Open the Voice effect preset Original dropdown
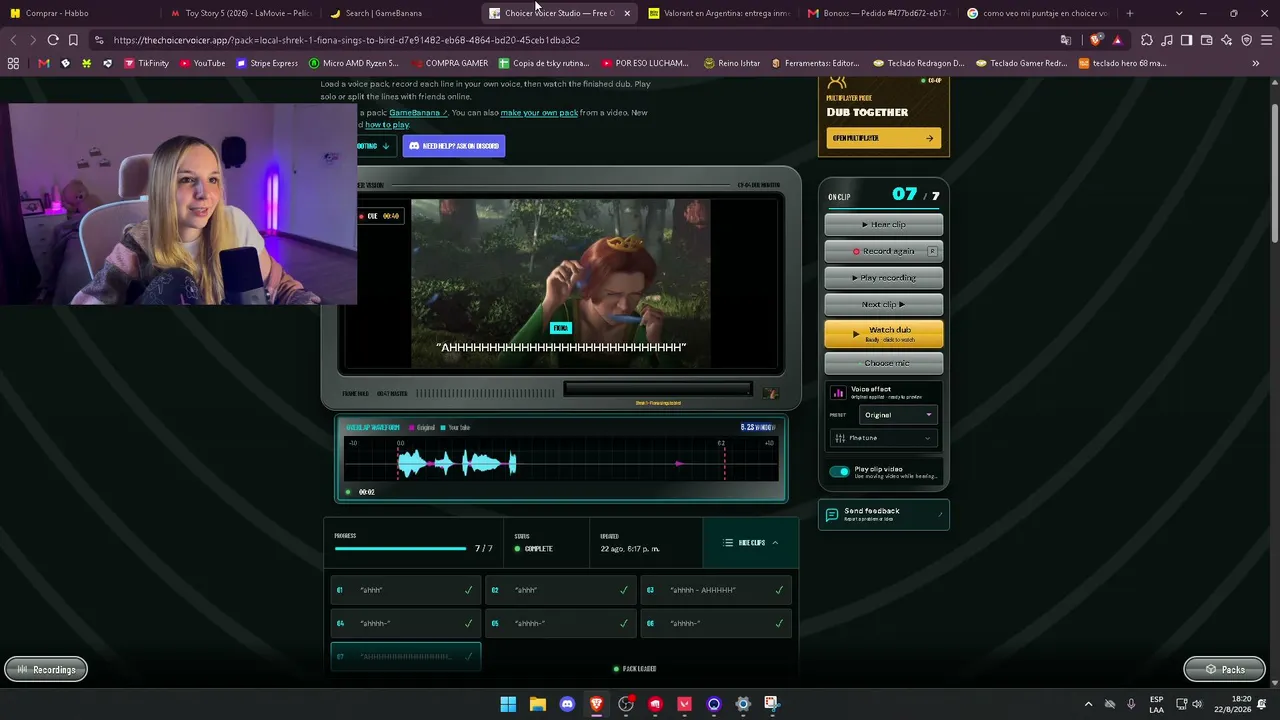Image resolution: width=1280 pixels, height=720 pixels. pyautogui.click(x=898, y=415)
